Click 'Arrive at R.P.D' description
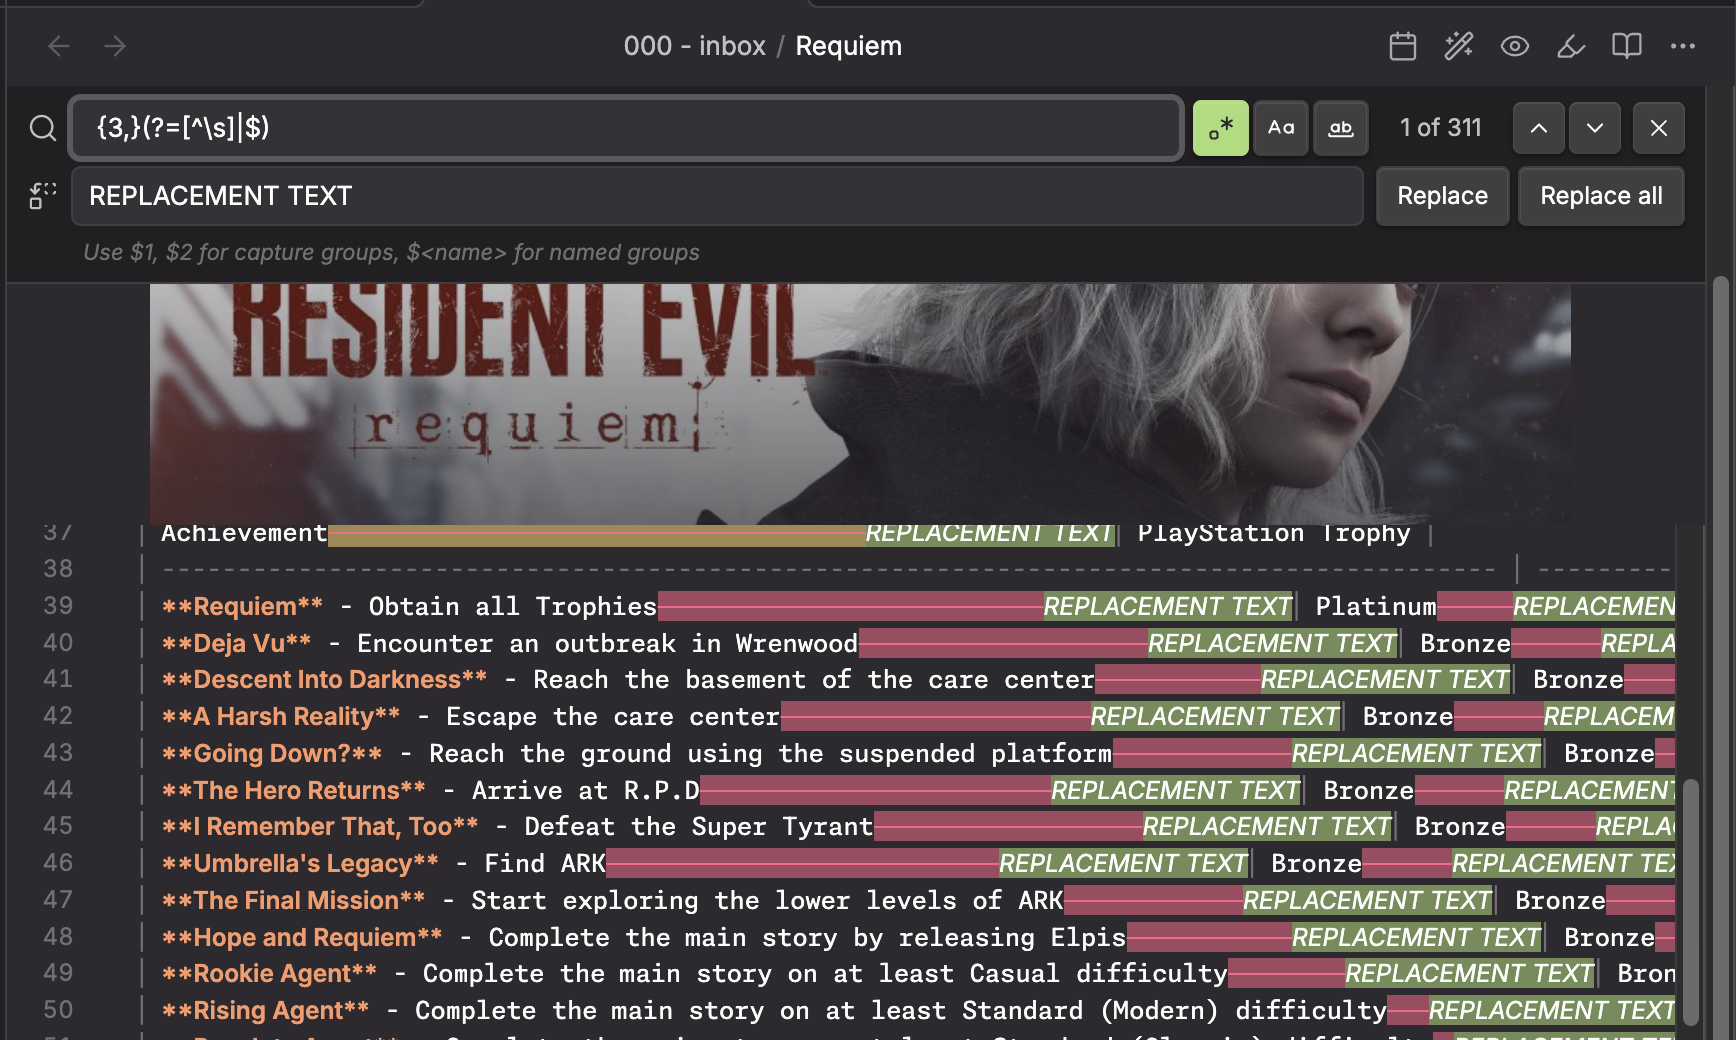 pos(586,791)
